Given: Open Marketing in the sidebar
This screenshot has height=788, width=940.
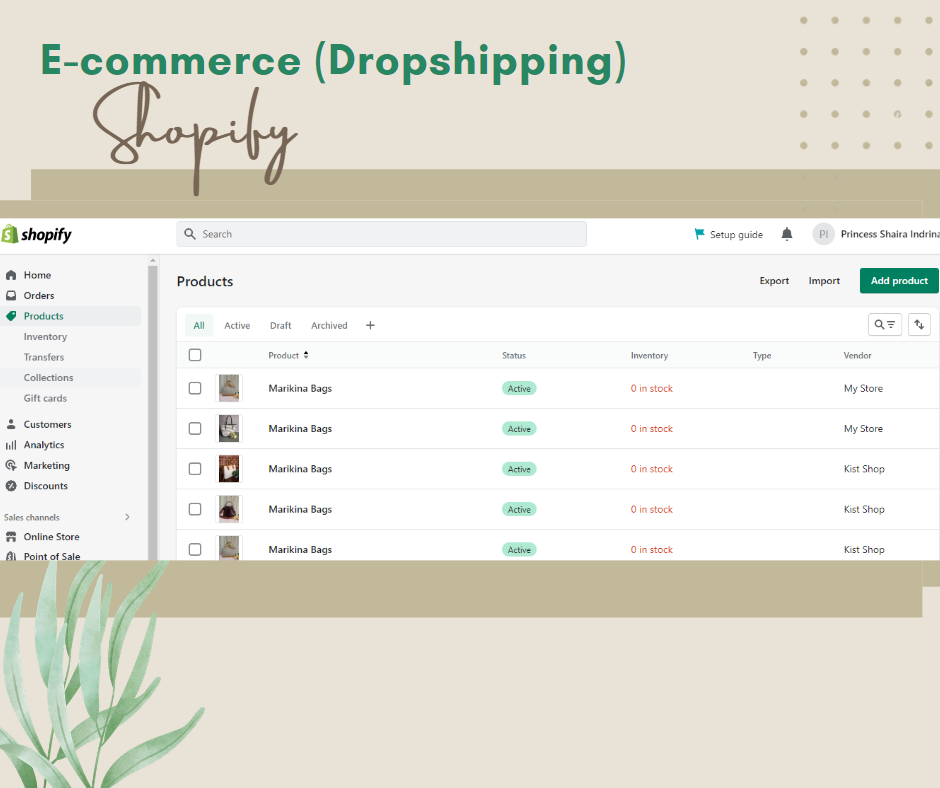Looking at the screenshot, I should [47, 465].
